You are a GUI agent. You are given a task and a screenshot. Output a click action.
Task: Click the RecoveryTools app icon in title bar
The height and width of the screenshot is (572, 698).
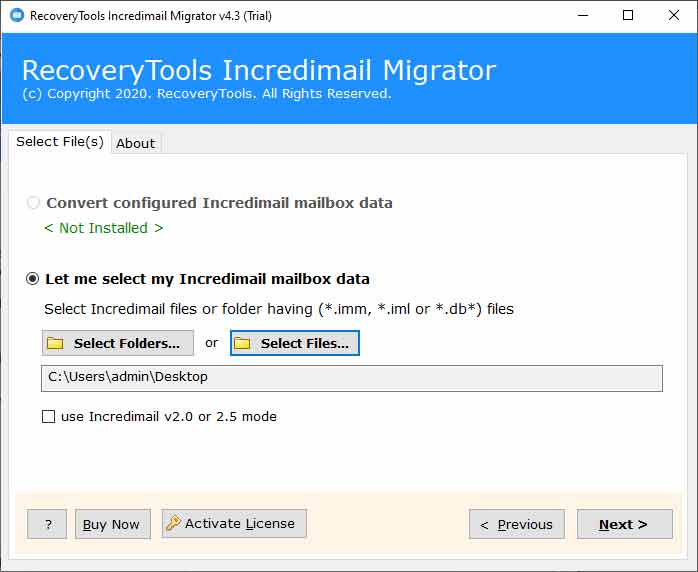(x=16, y=15)
